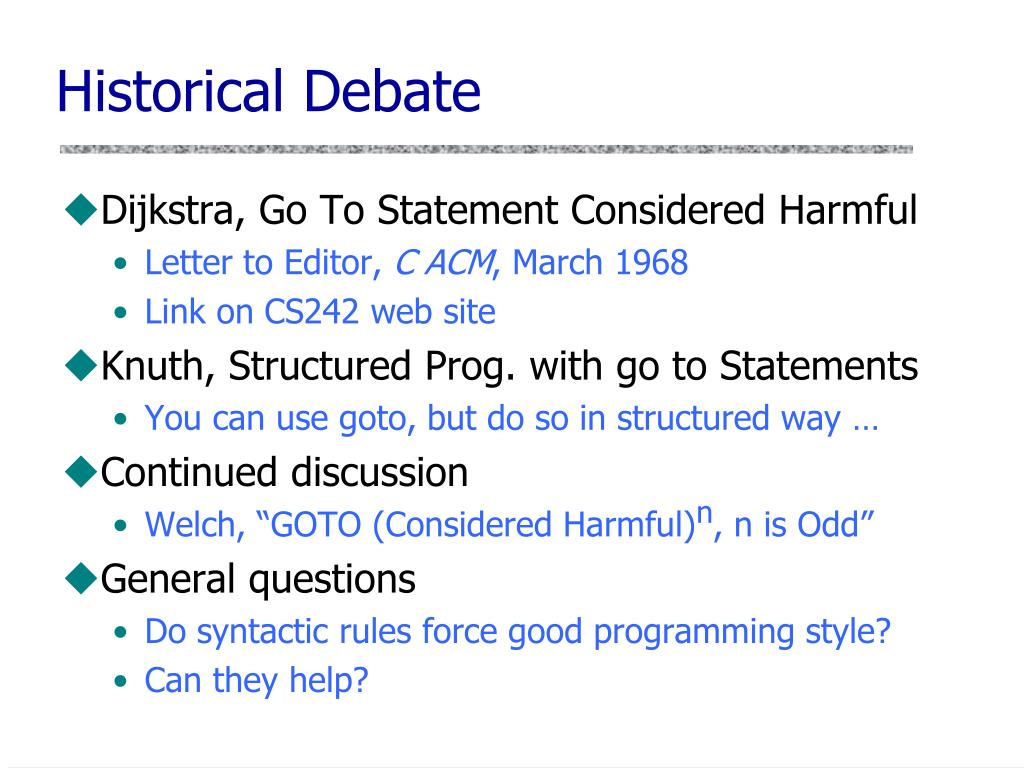Click the diamond bullet beside General questions
The height and width of the screenshot is (768, 1024).
click(x=82, y=579)
